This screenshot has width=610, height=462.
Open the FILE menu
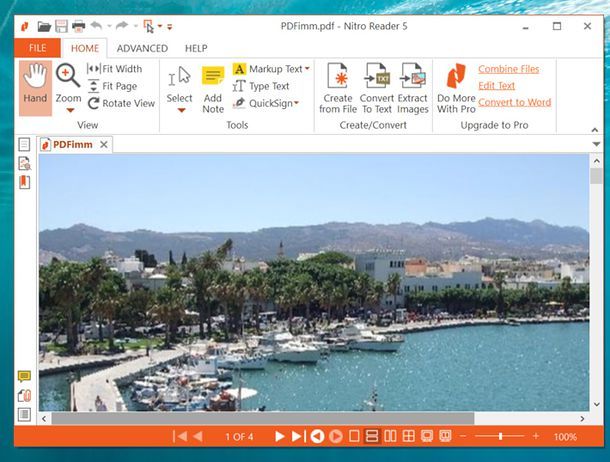pos(37,48)
